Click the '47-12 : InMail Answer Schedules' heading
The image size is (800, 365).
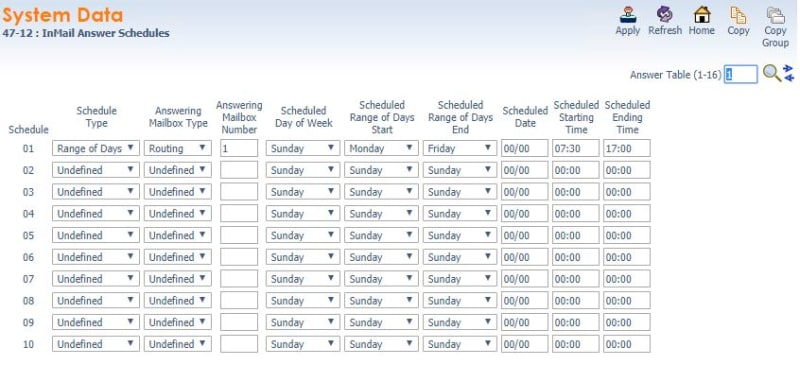86,34
